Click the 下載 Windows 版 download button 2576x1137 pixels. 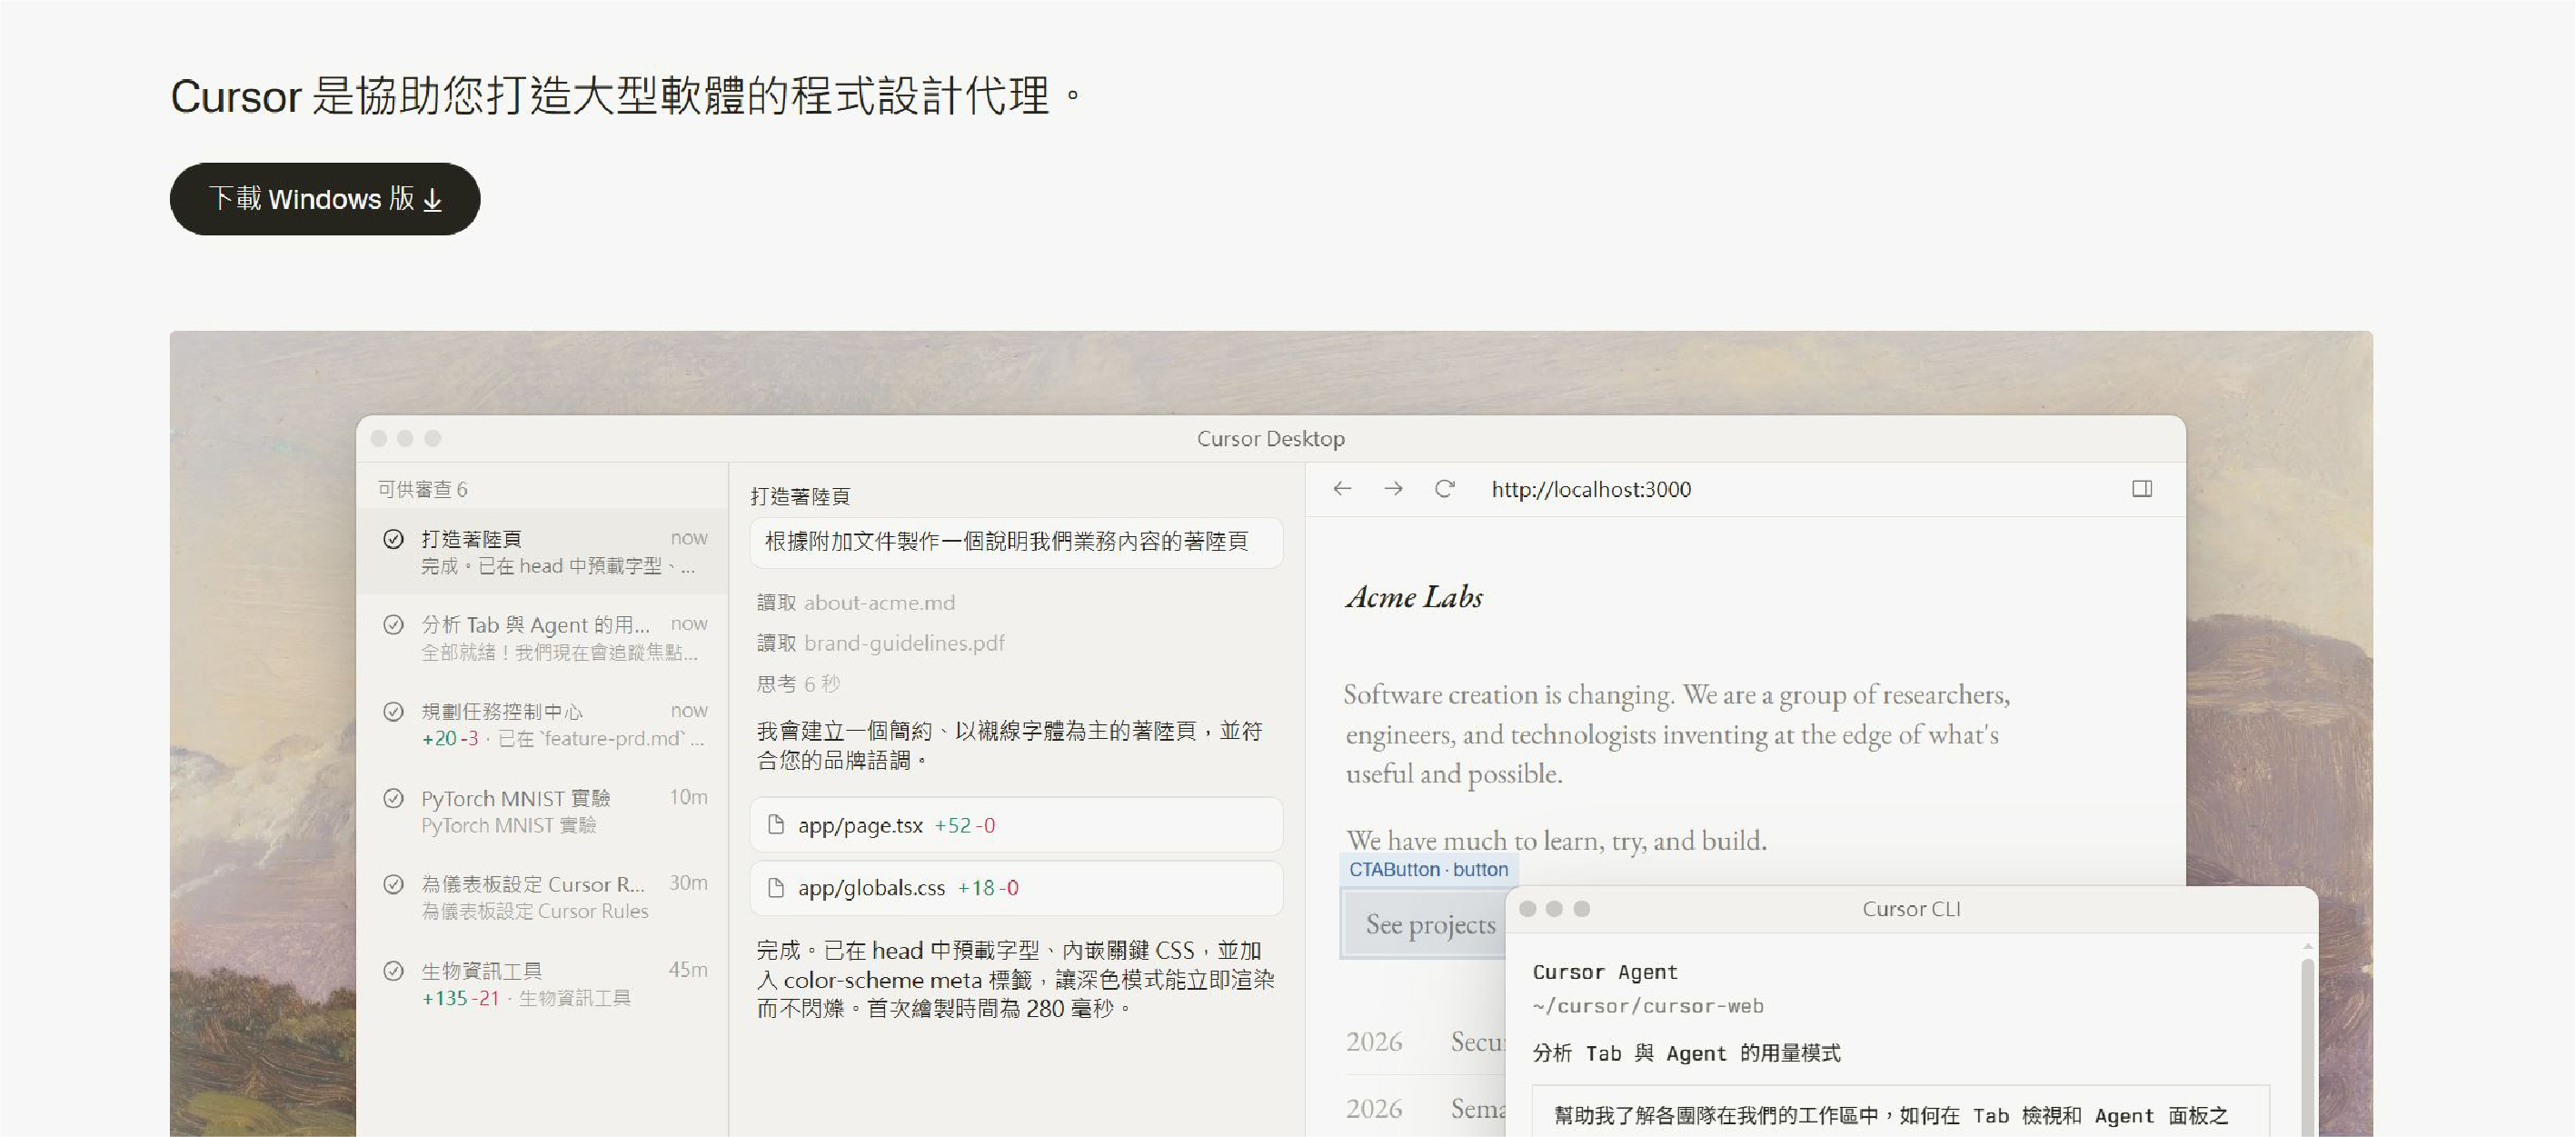coord(325,199)
